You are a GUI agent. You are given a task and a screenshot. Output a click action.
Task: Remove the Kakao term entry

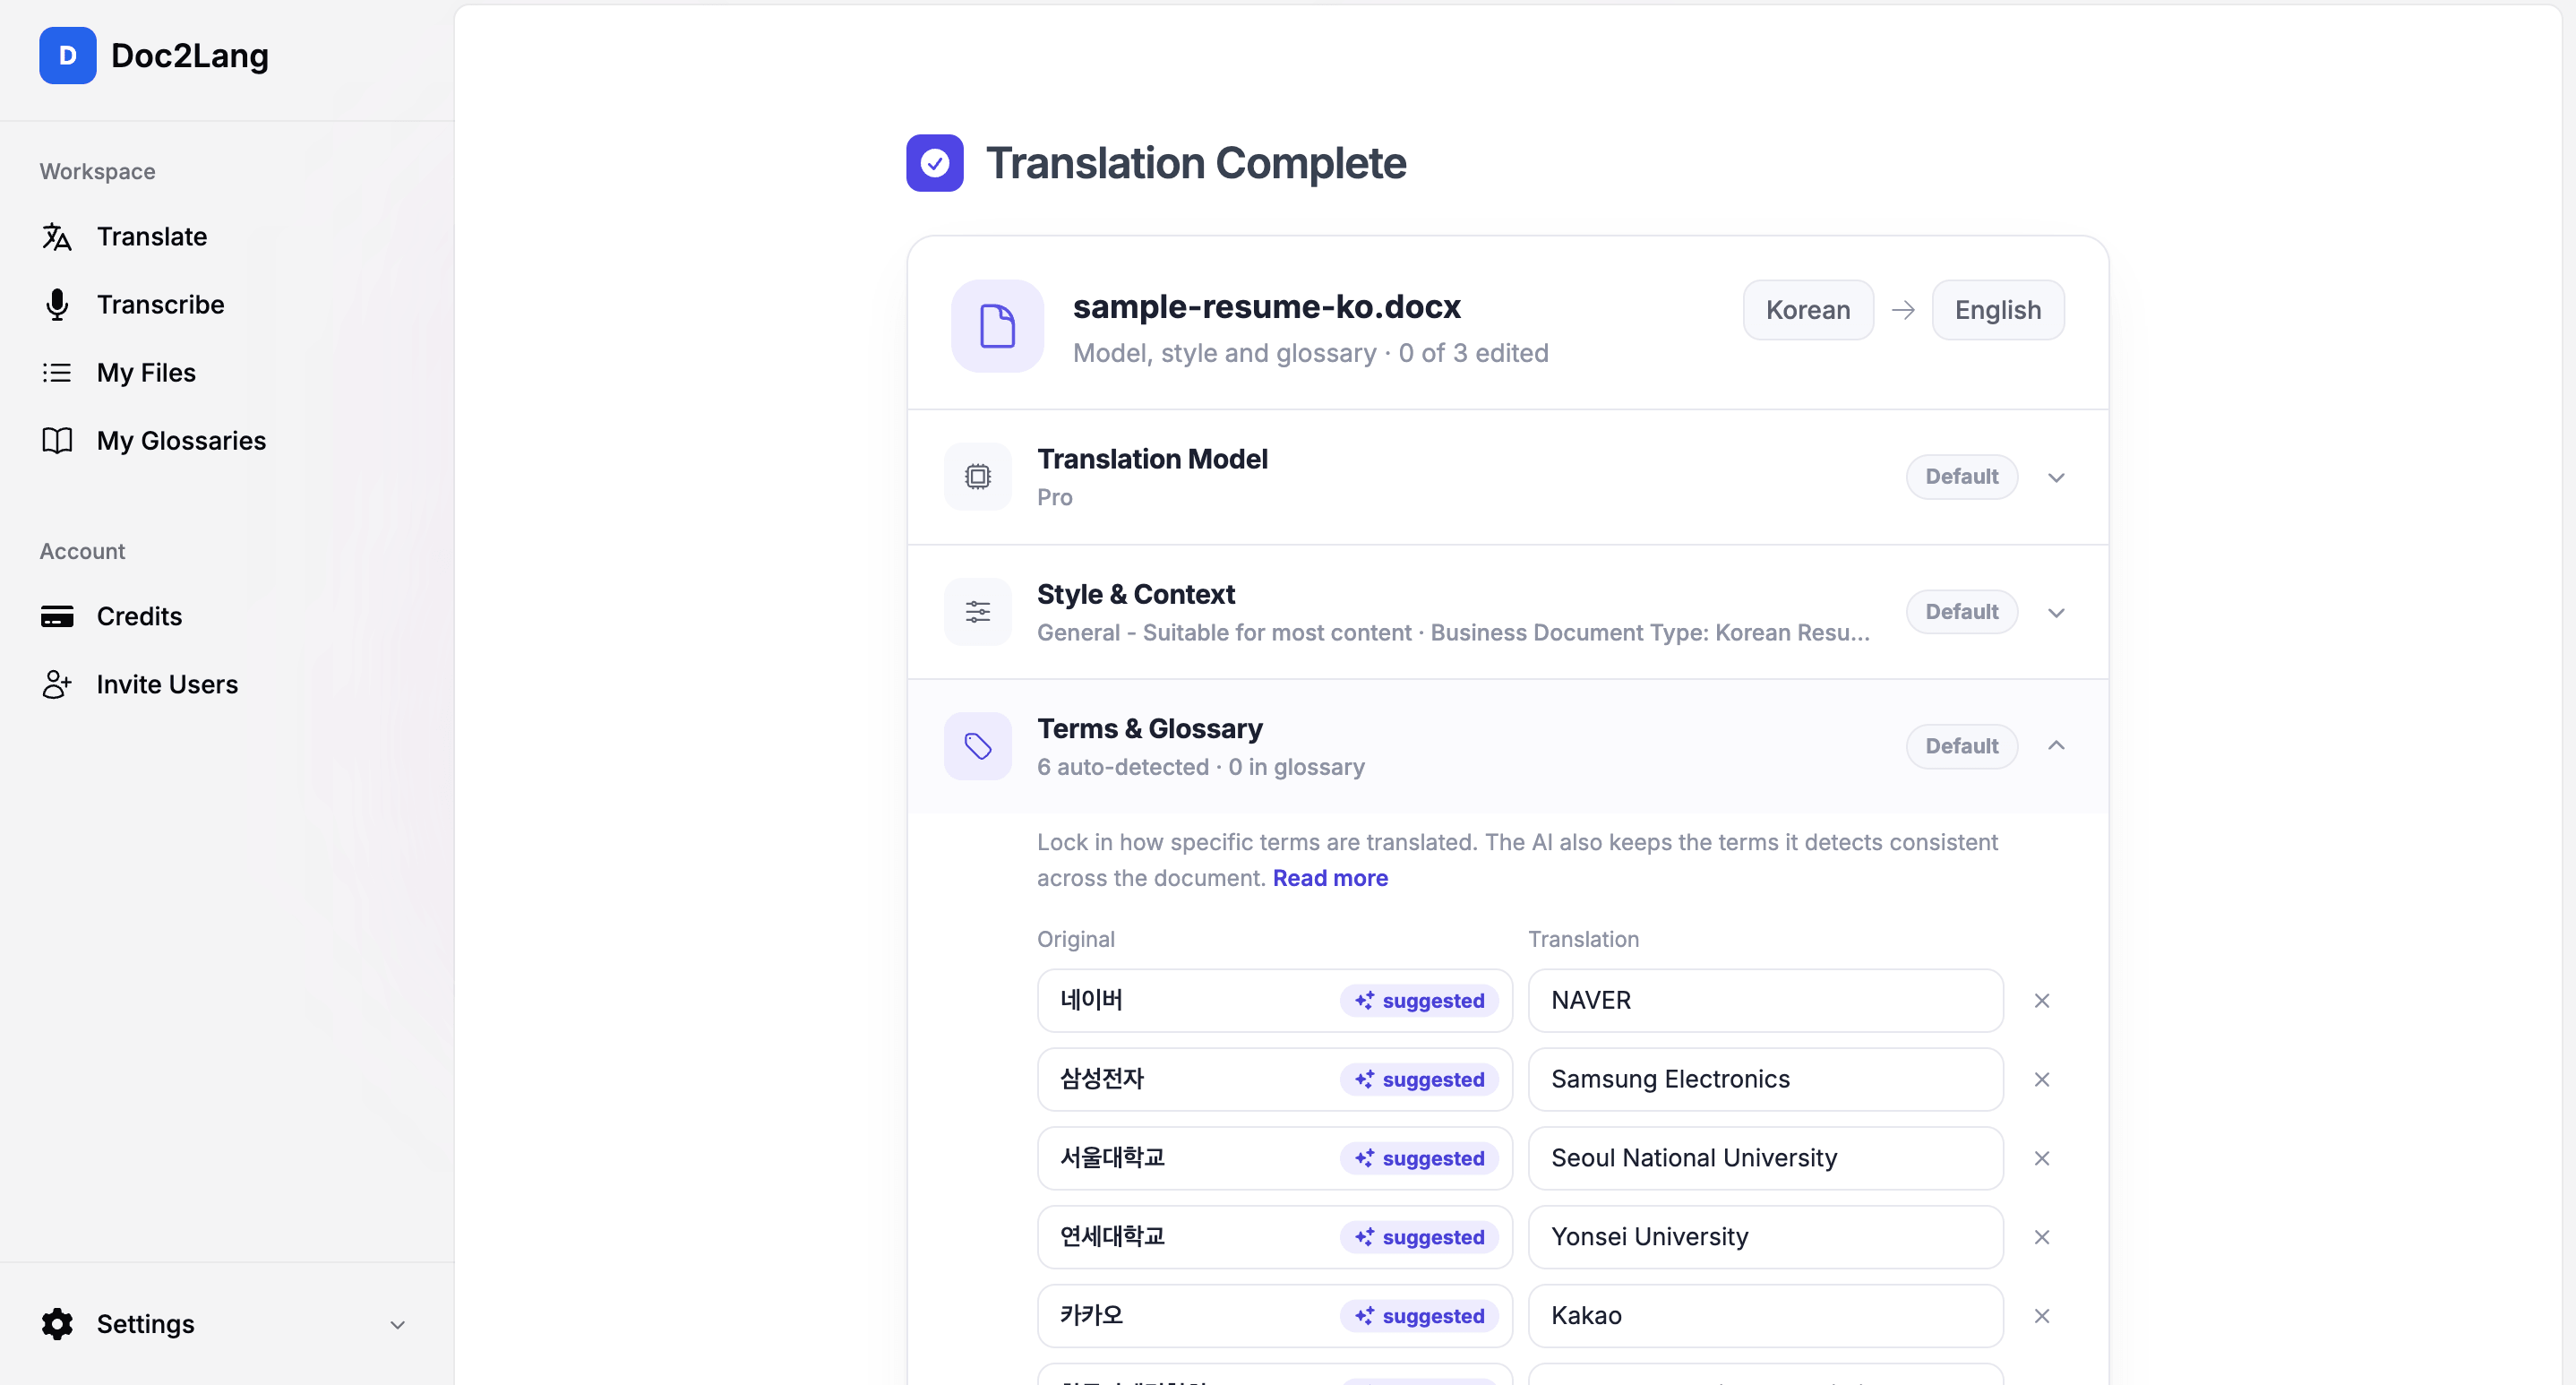click(2042, 1315)
